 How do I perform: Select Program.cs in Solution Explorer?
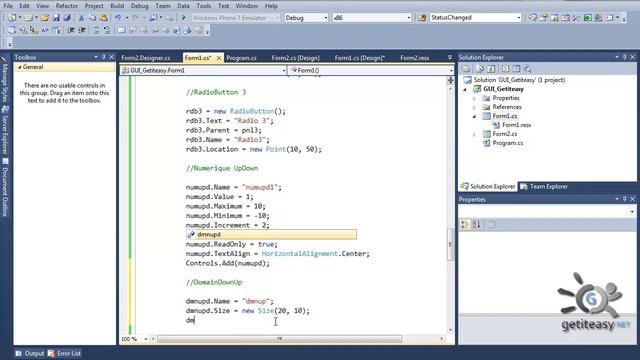tap(508, 143)
